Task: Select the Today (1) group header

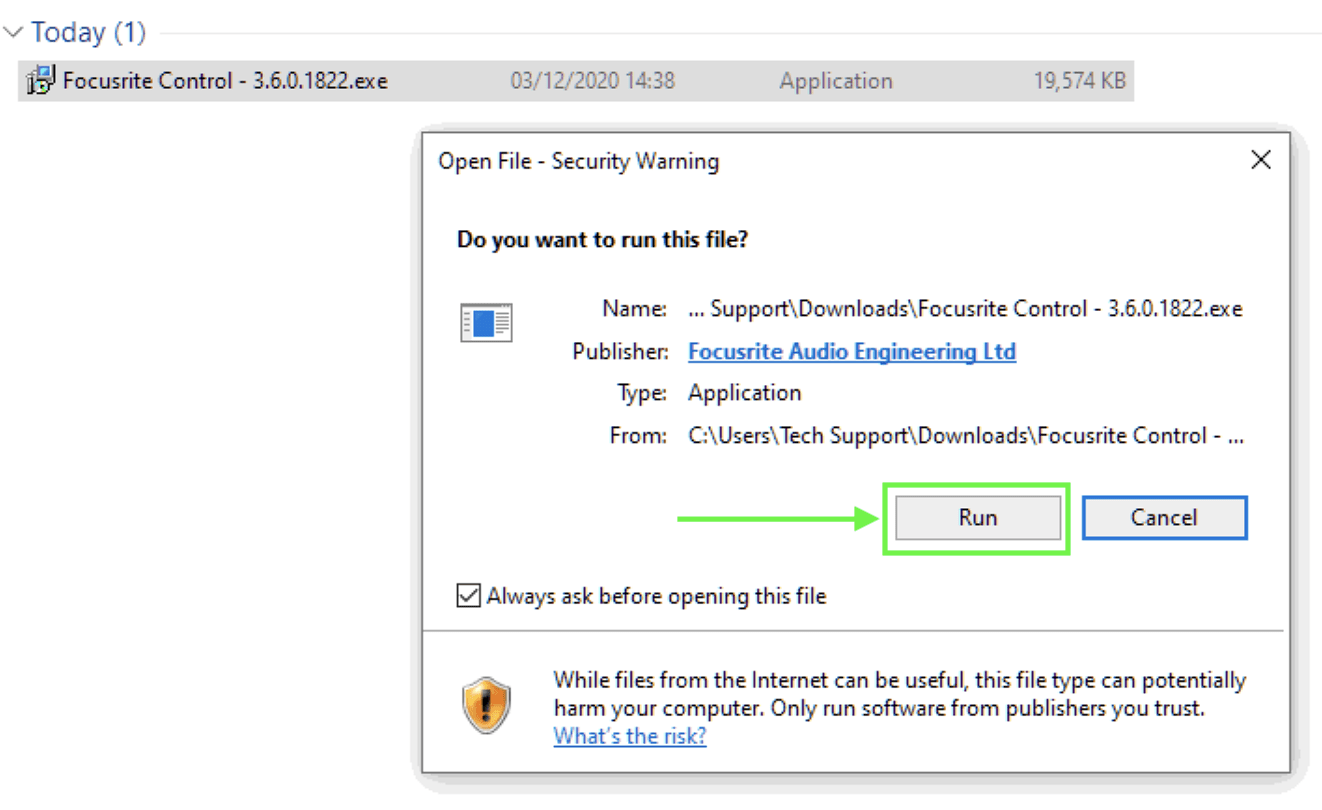Action: click(88, 32)
